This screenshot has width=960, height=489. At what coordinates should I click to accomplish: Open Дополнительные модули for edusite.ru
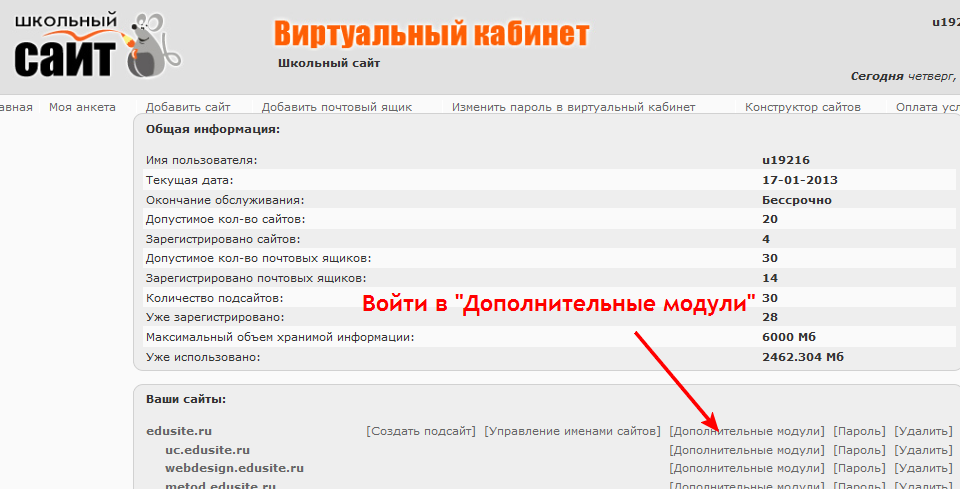click(747, 431)
